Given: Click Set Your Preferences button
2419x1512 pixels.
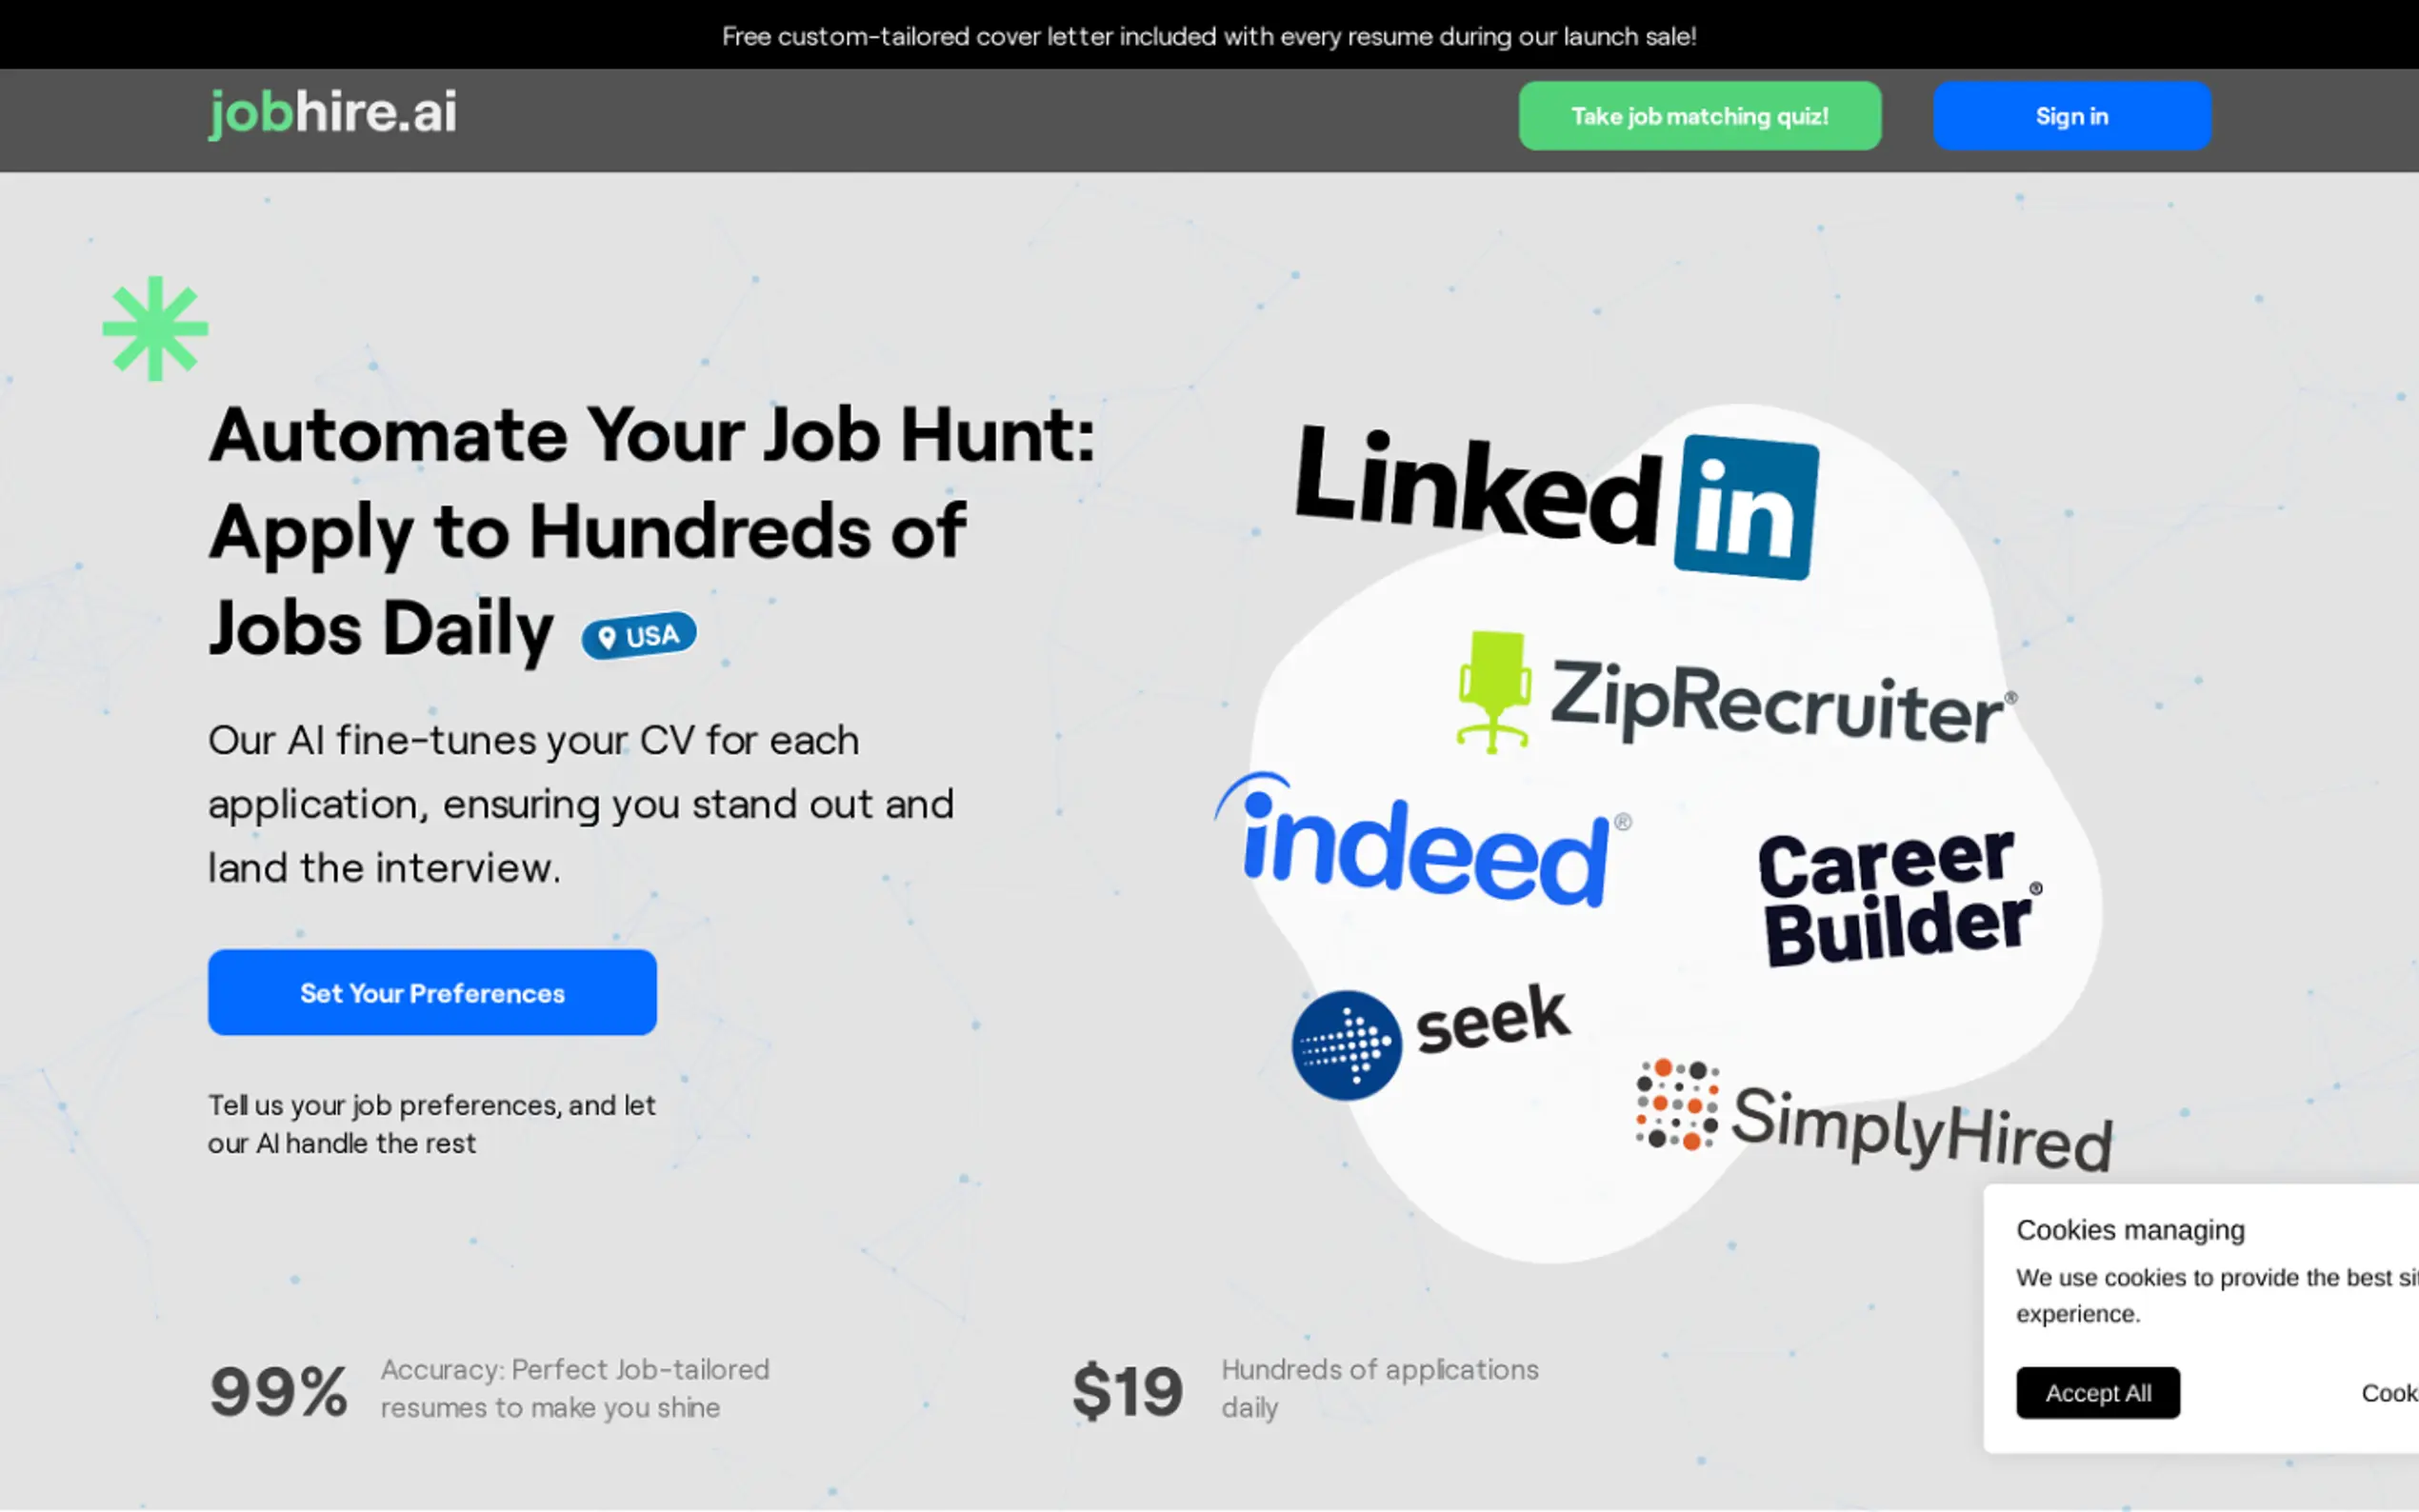Looking at the screenshot, I should (x=432, y=993).
